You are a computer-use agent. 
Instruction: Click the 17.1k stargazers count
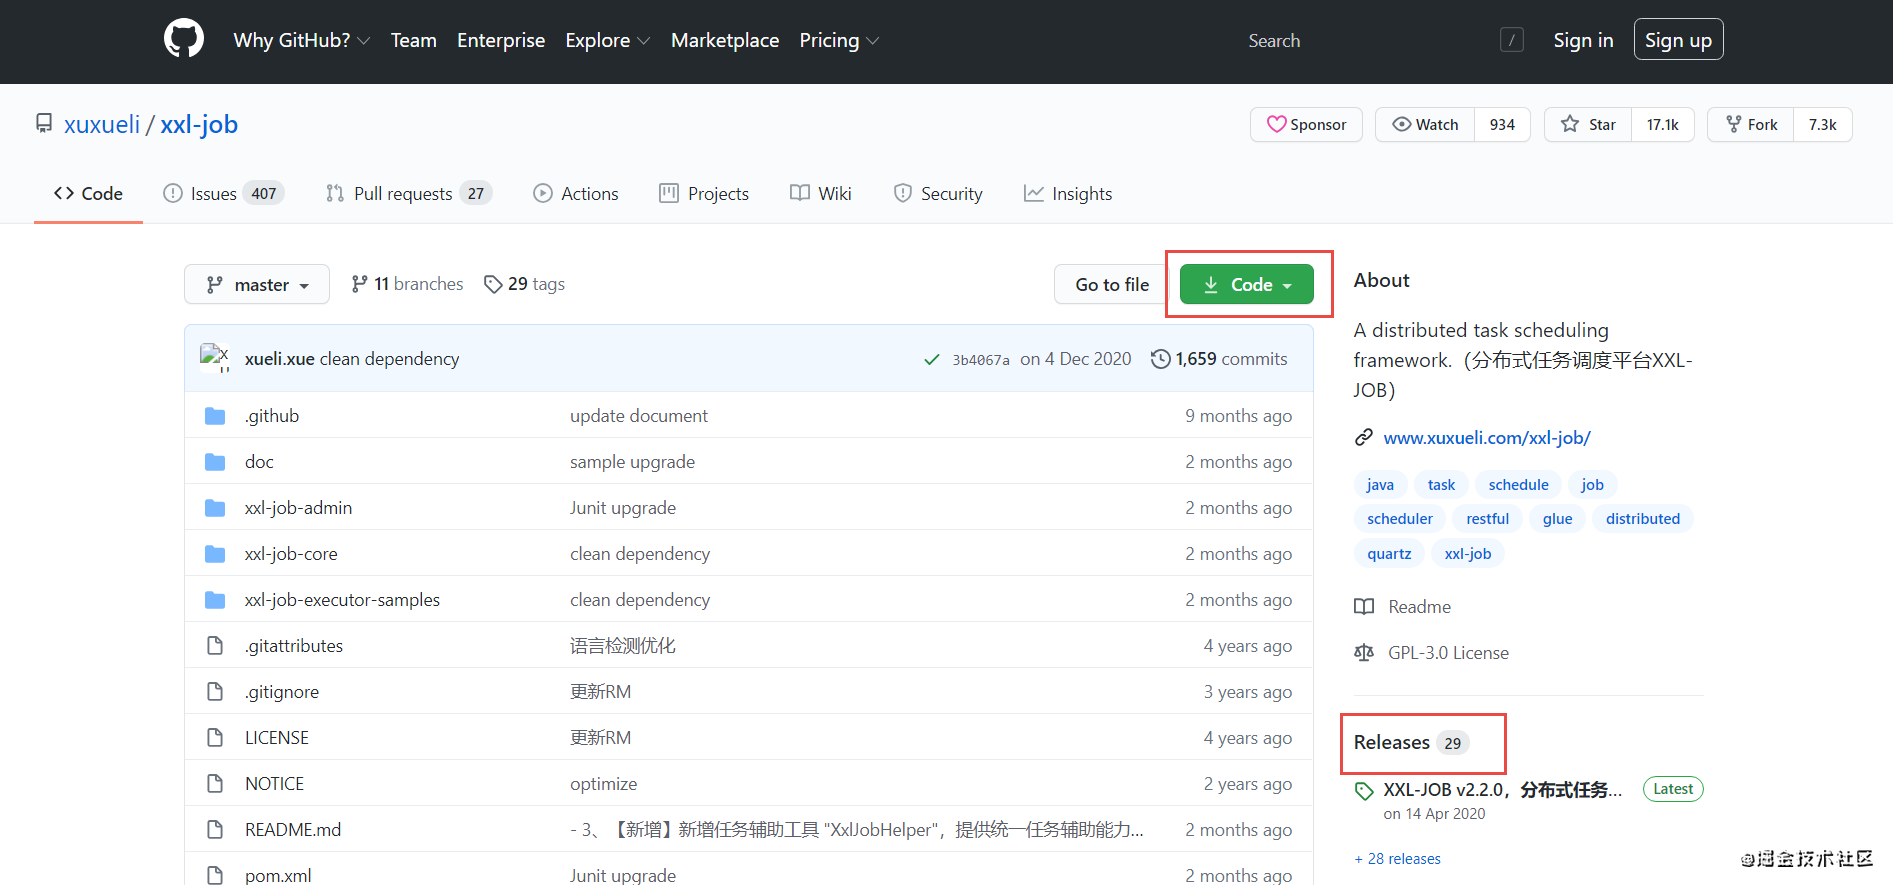(x=1663, y=124)
